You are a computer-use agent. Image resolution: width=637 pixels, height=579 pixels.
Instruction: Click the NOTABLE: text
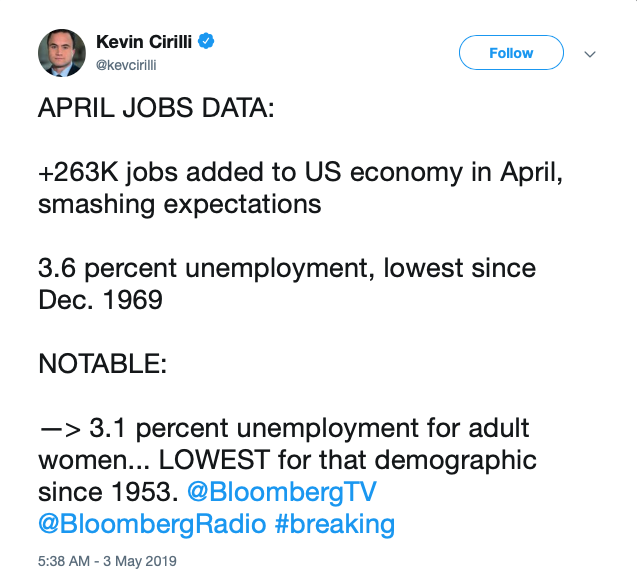click(102, 364)
